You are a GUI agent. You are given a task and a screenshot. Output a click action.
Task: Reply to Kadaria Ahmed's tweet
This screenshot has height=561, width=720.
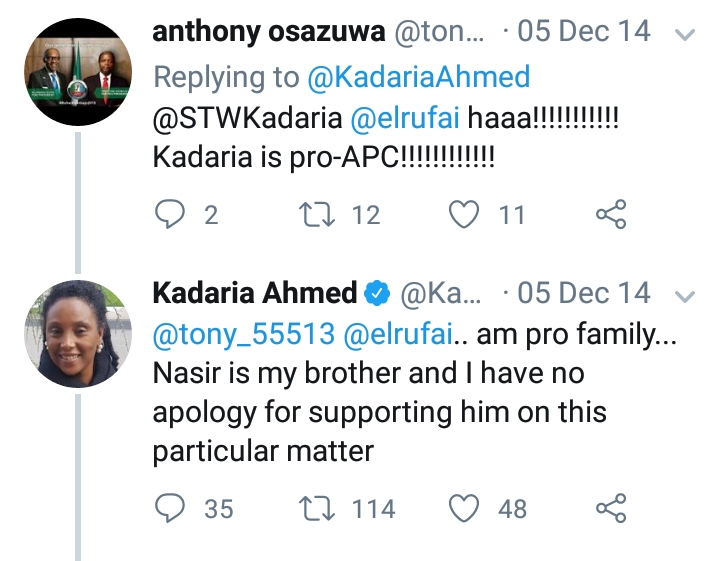[173, 509]
